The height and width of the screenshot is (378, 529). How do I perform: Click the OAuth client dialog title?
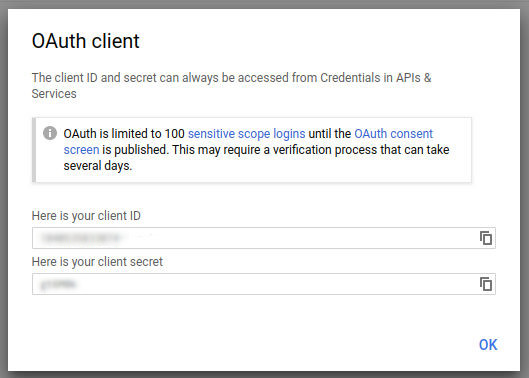coord(85,41)
